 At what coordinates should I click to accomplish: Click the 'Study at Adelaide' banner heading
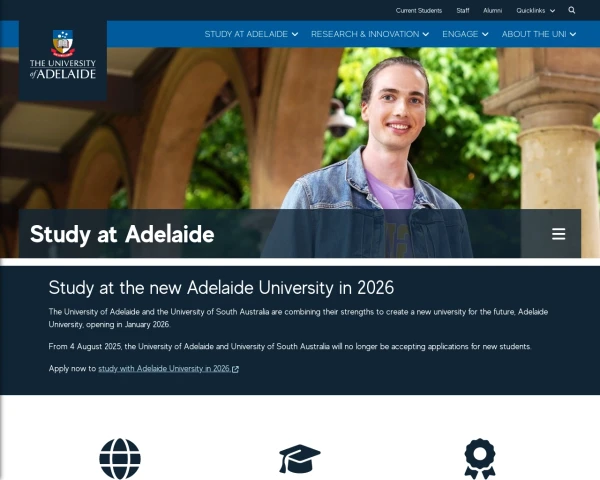122,234
